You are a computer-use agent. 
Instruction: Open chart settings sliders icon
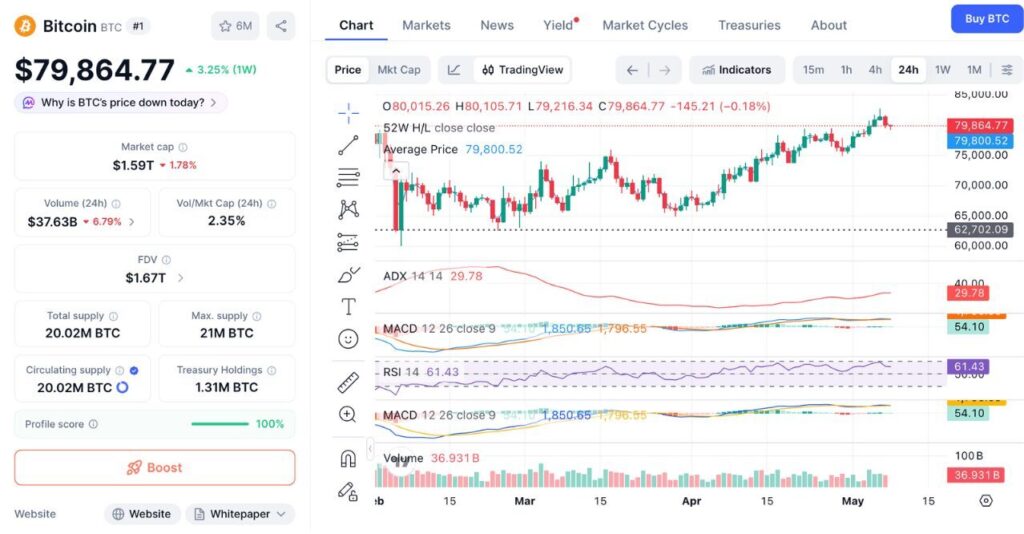pyautogui.click(x=1008, y=70)
